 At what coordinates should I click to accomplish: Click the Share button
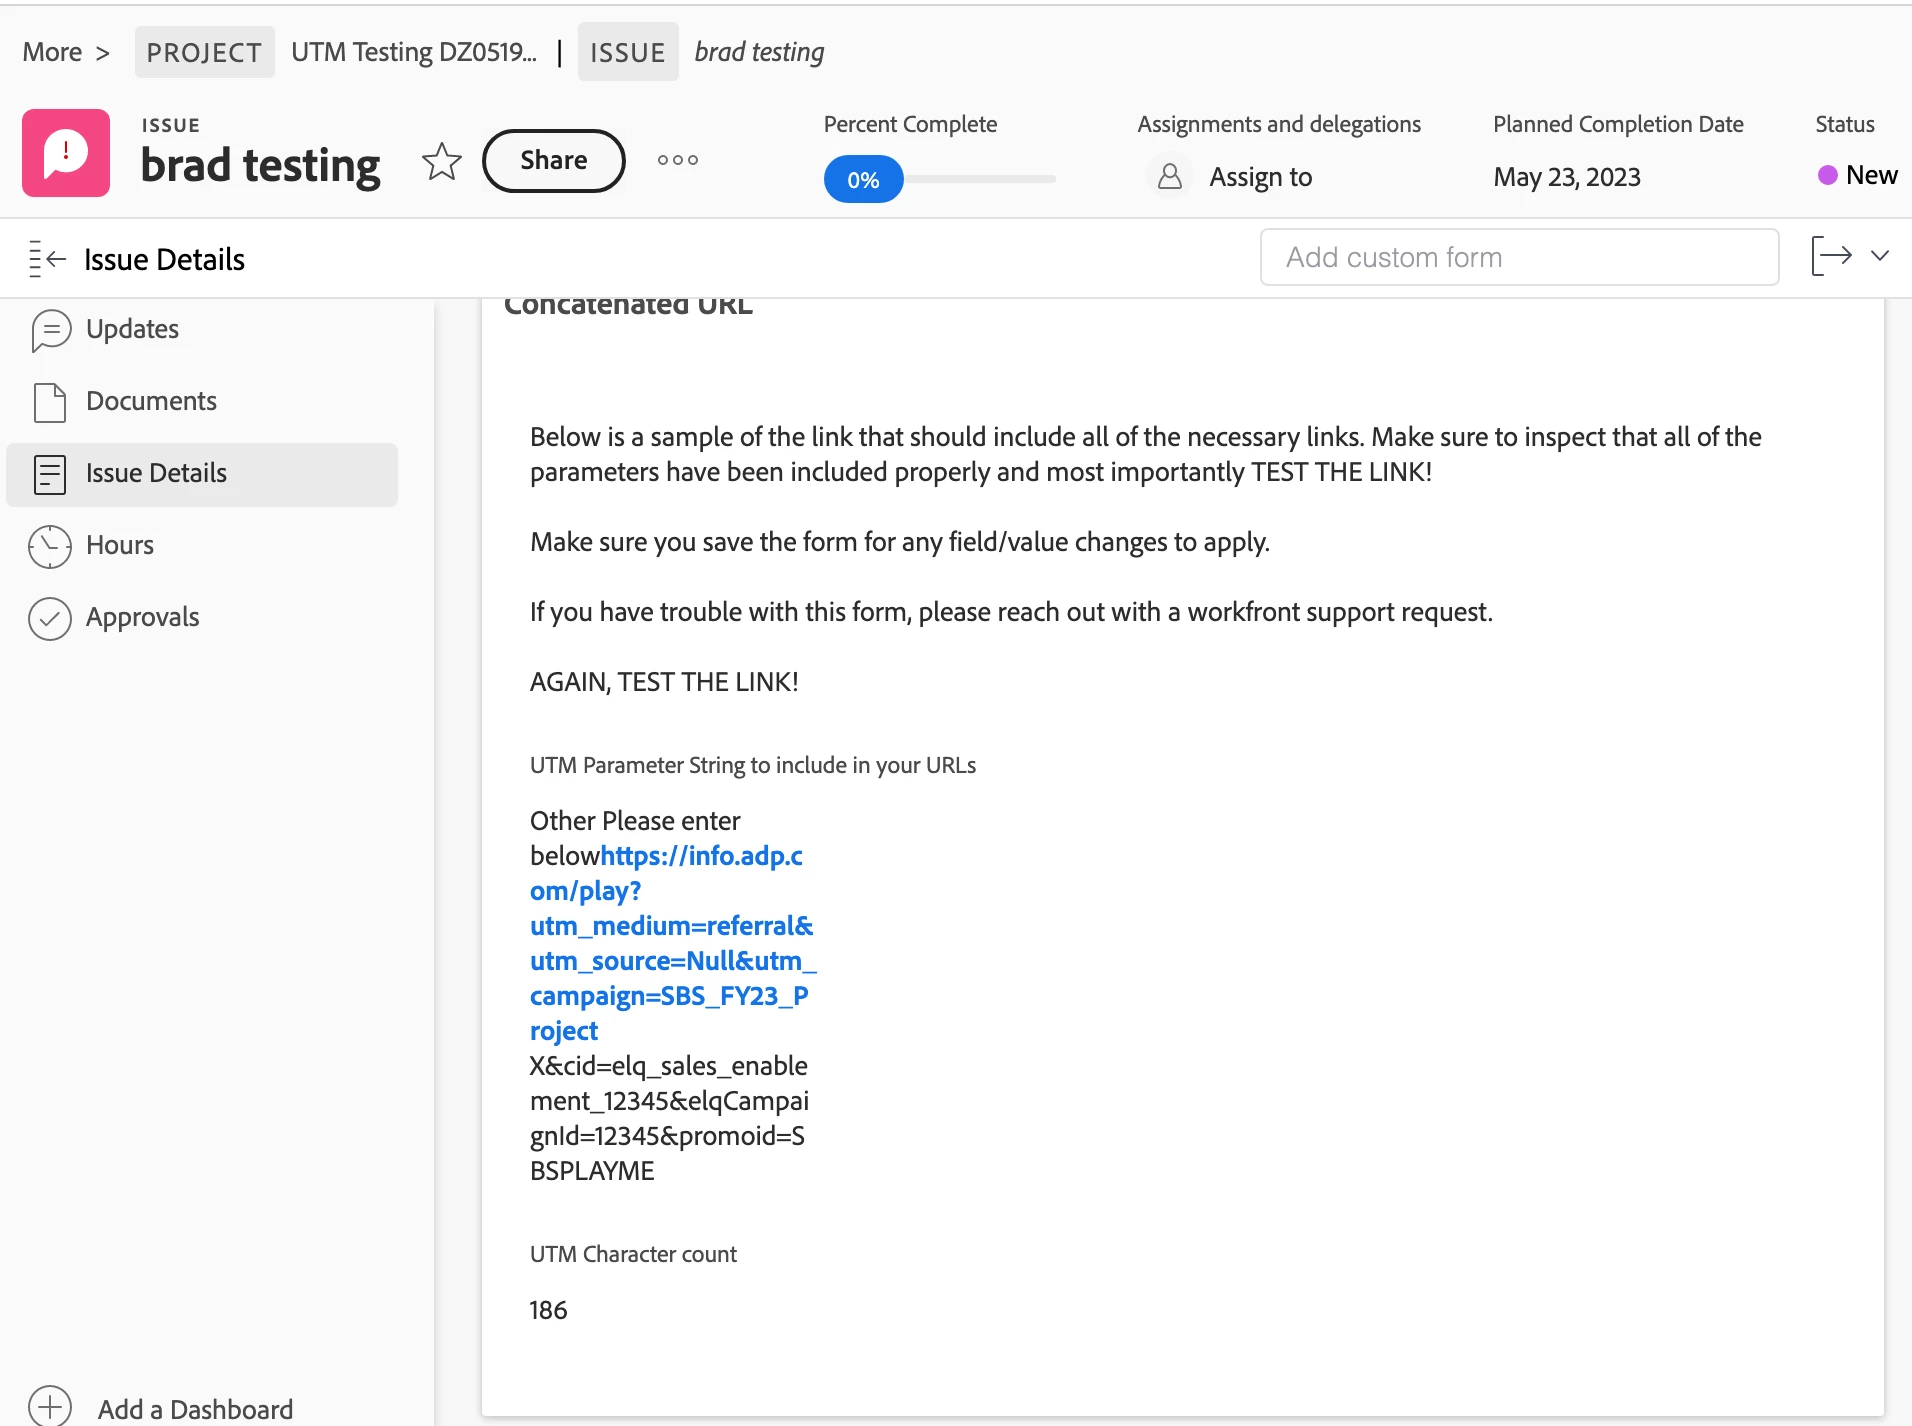point(554,160)
